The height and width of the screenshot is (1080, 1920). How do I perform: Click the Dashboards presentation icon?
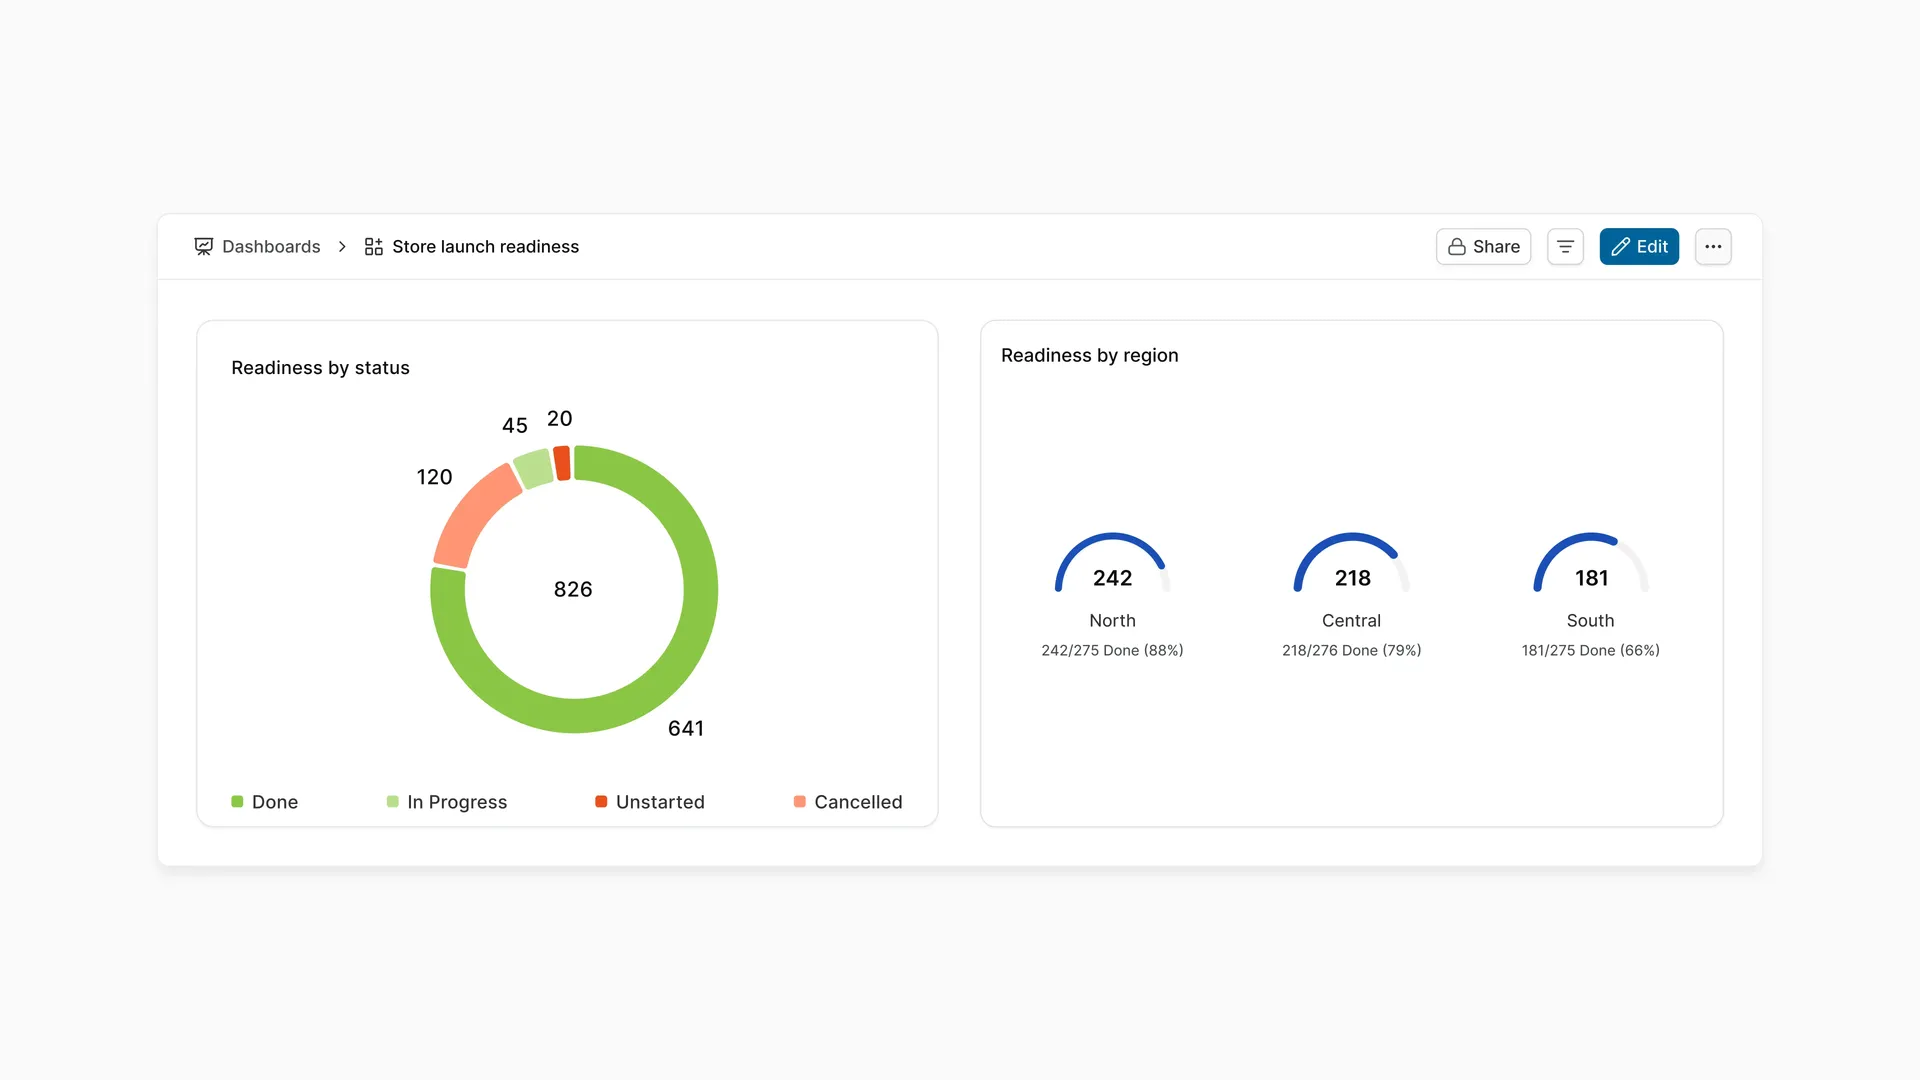(203, 247)
